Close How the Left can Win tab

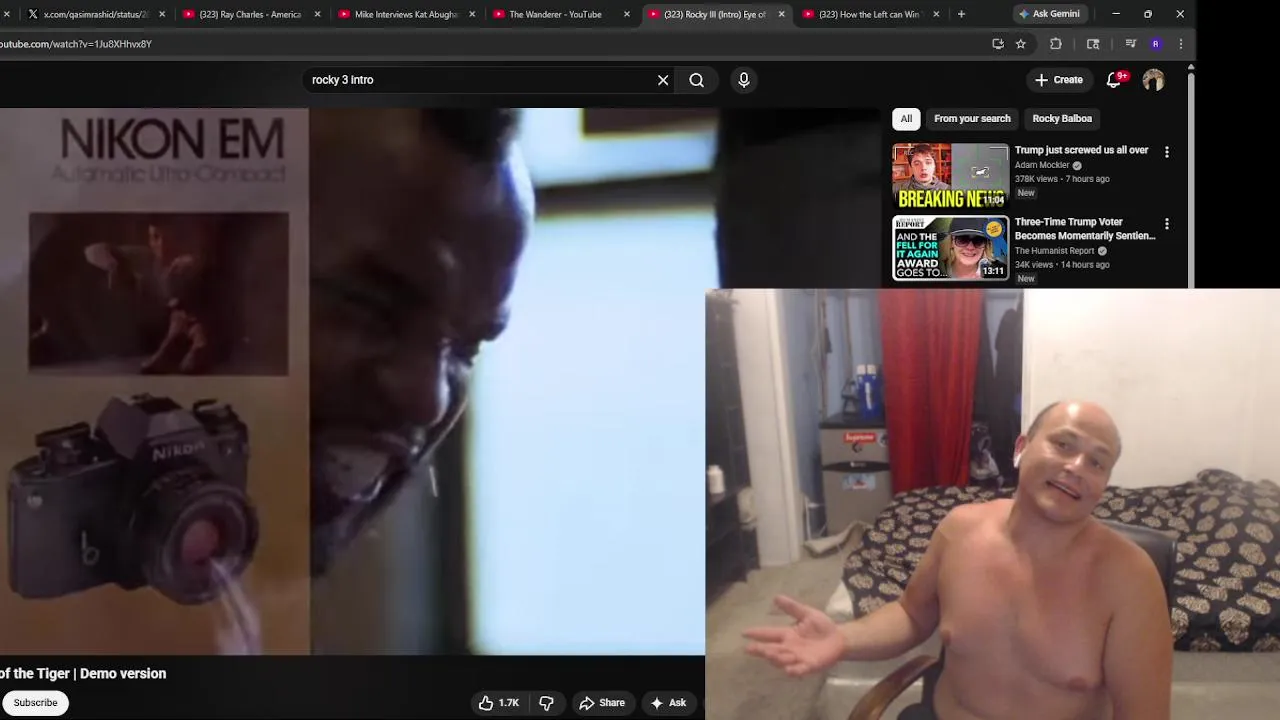(936, 14)
